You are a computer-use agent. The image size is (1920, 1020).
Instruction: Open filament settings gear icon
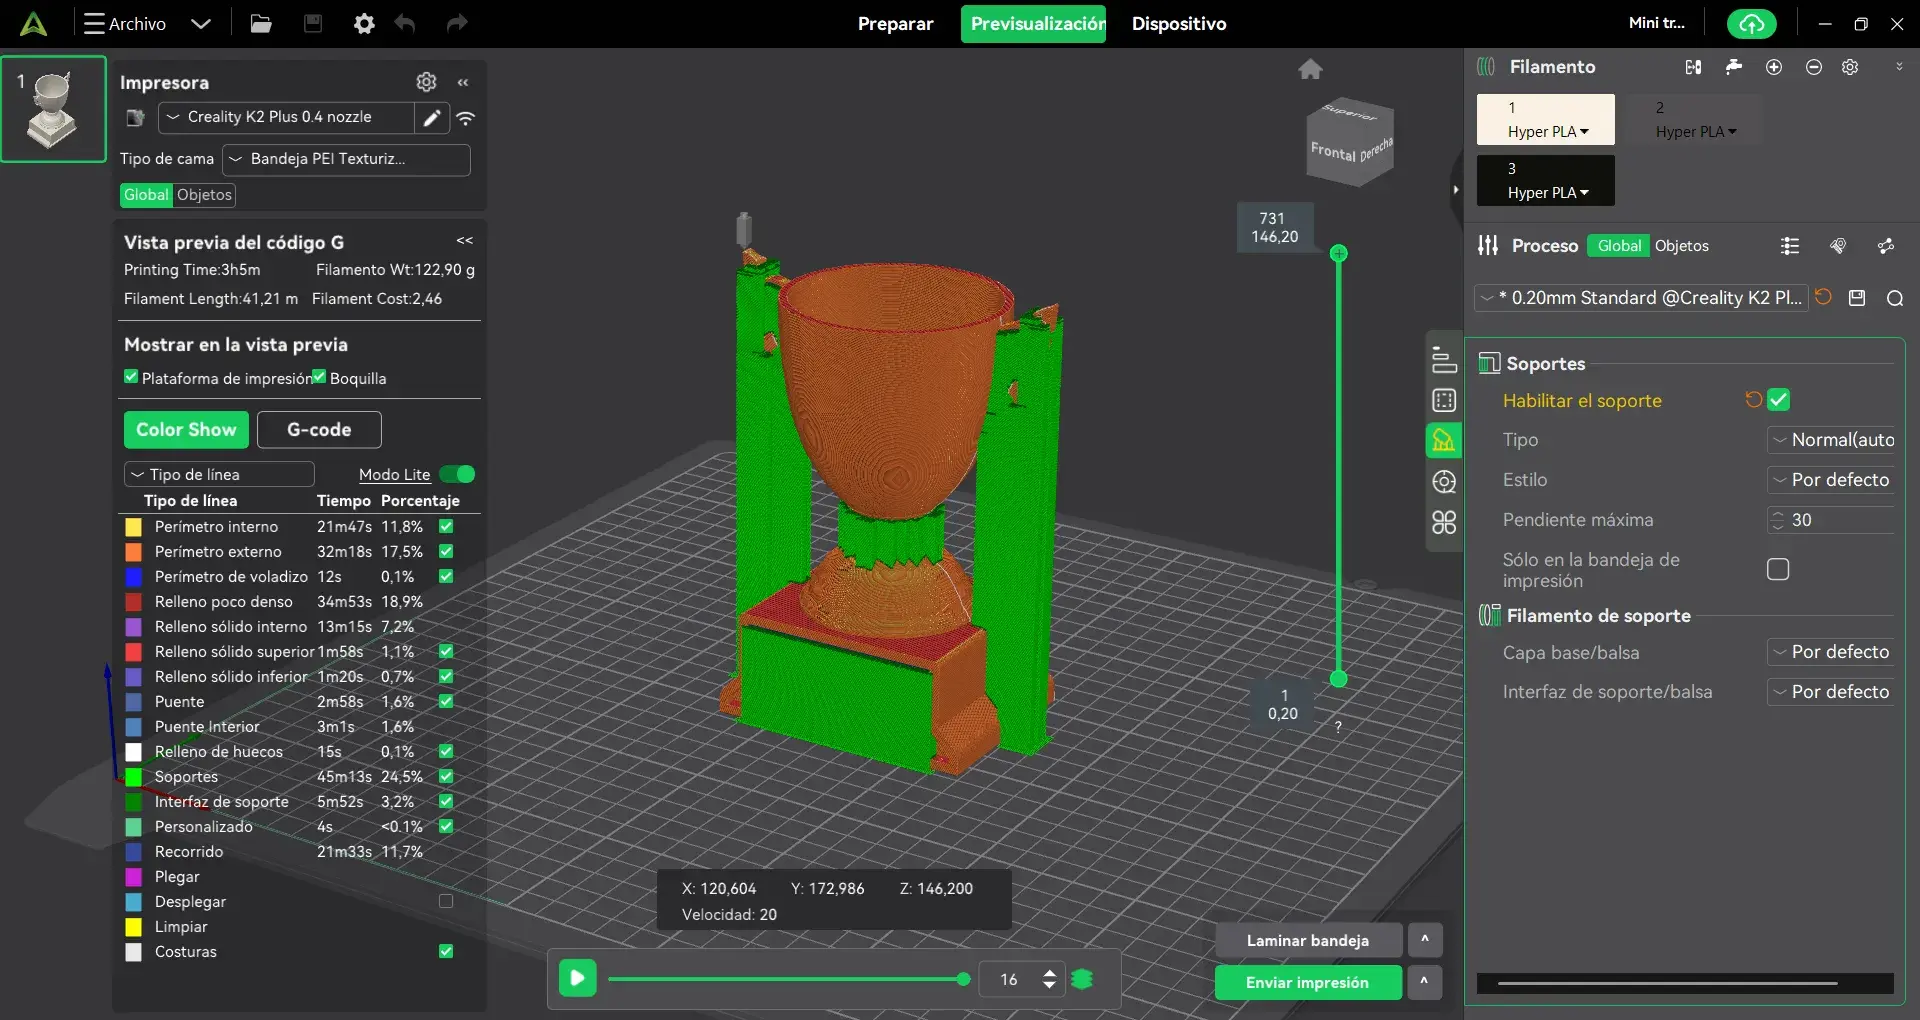click(1851, 67)
